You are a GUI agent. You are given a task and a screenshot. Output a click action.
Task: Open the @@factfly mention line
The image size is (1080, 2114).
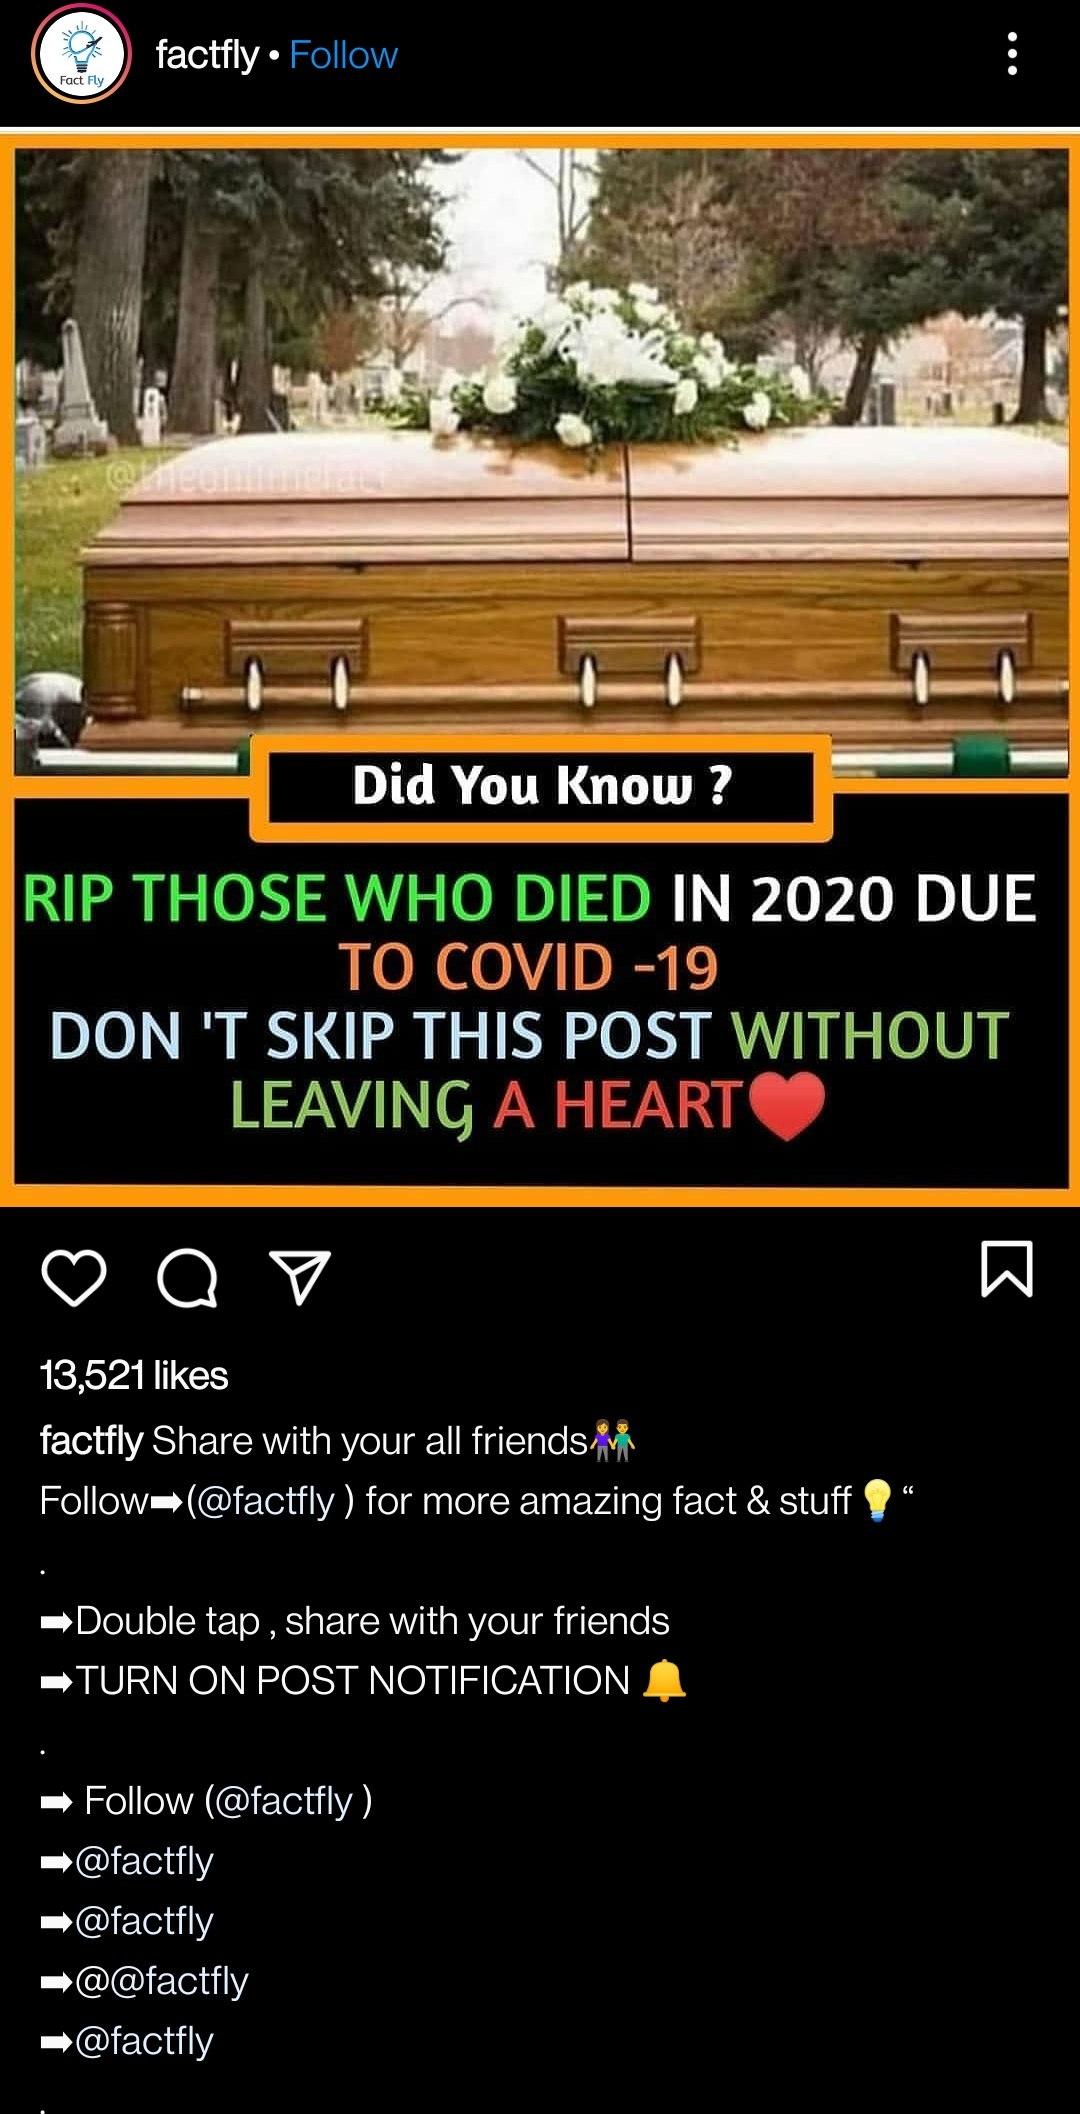(x=161, y=1981)
